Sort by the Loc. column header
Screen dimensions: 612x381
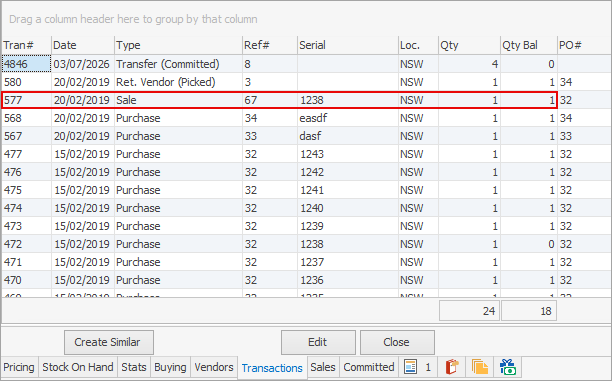click(418, 45)
